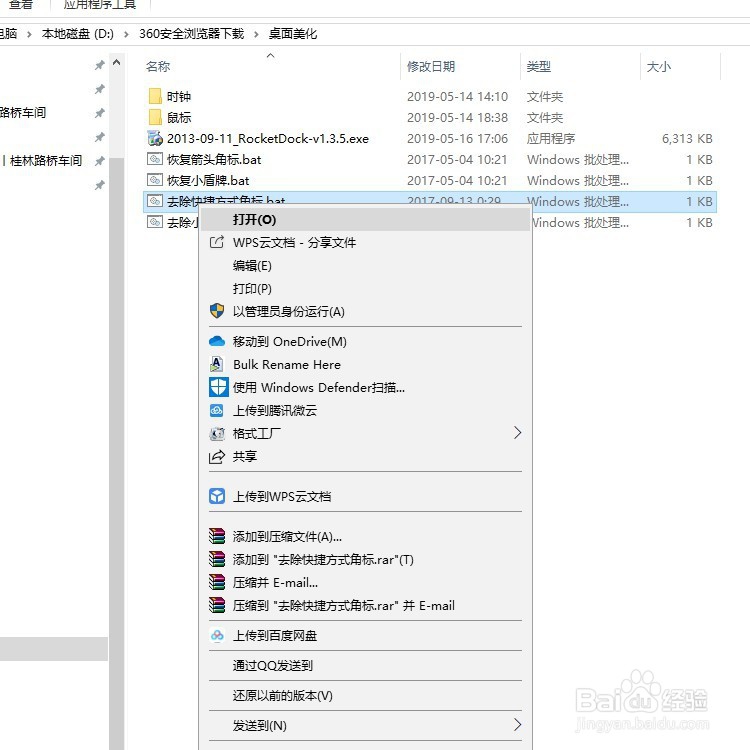750x750 pixels.
Task: Click 桌面美化 breadcrumb
Action: (x=293, y=34)
